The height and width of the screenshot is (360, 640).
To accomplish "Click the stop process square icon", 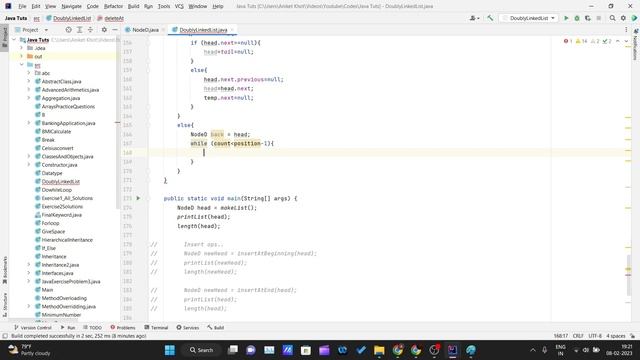I will pos(599,18).
